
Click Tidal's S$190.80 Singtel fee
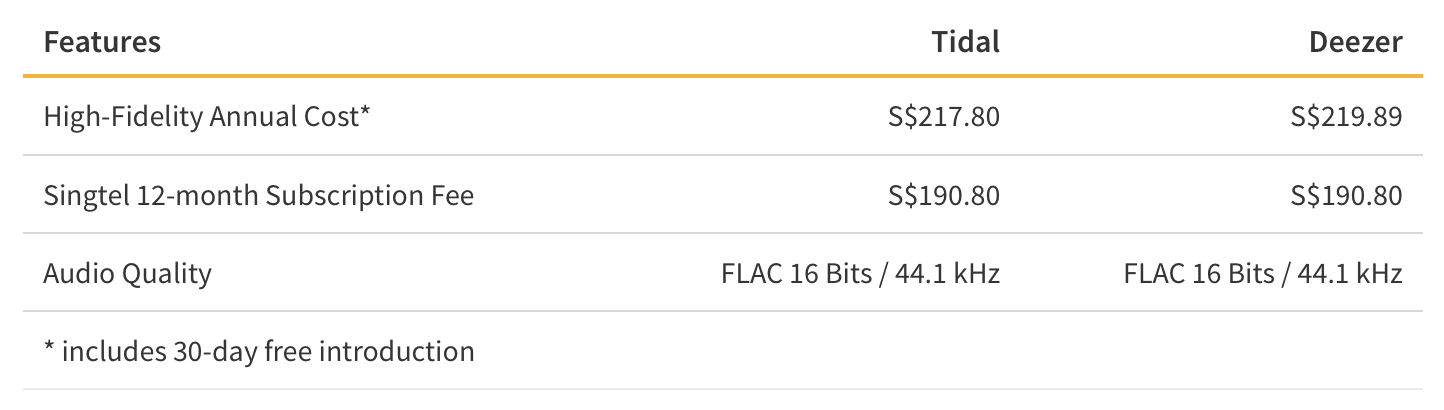[x=944, y=195]
